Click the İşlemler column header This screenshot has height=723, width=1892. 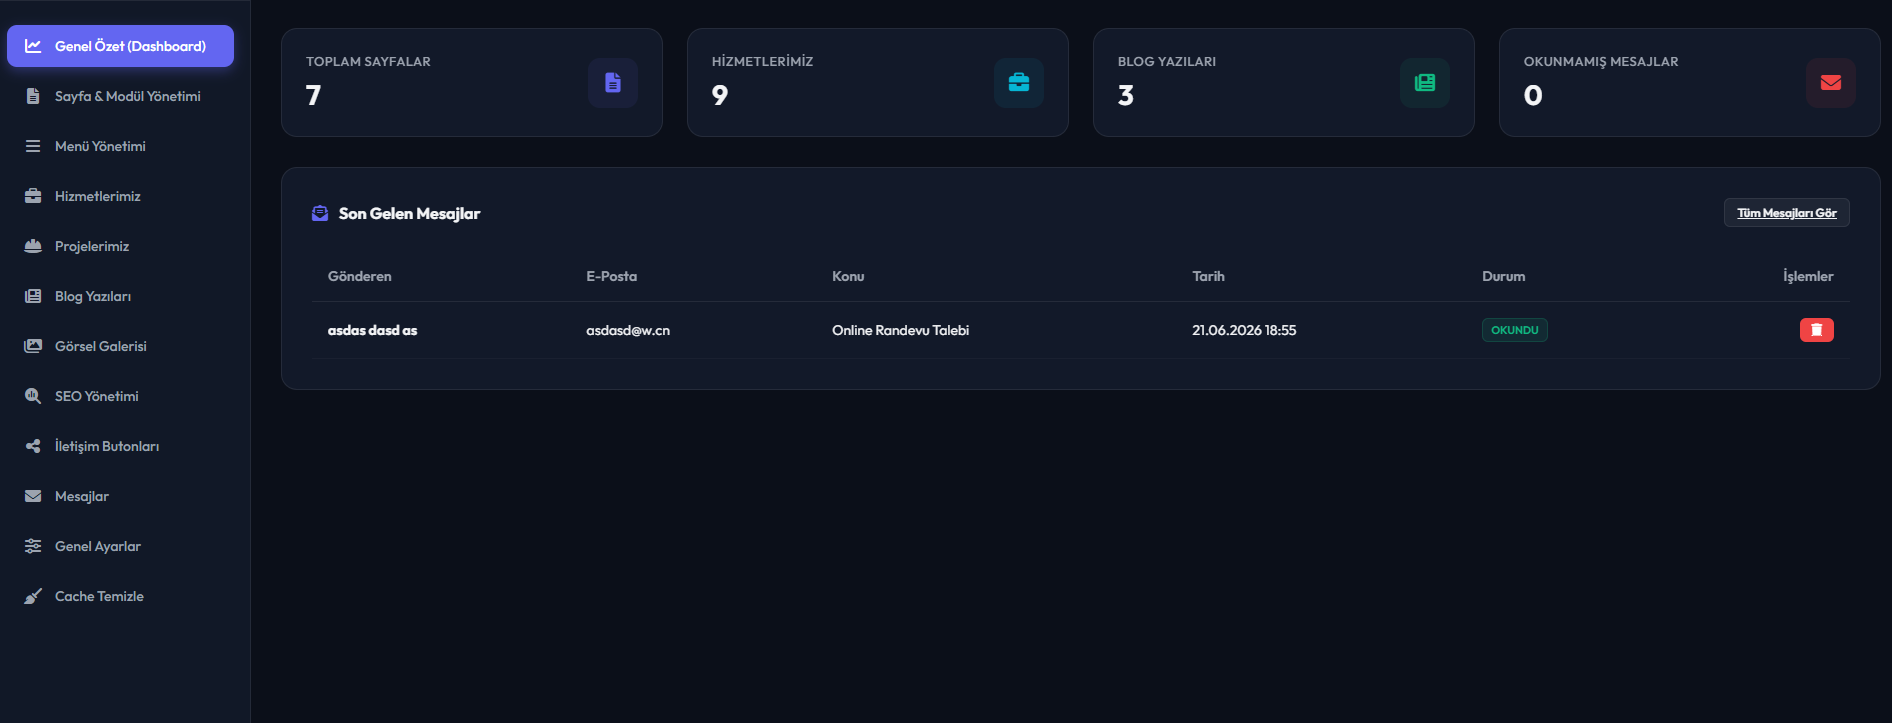(x=1808, y=276)
